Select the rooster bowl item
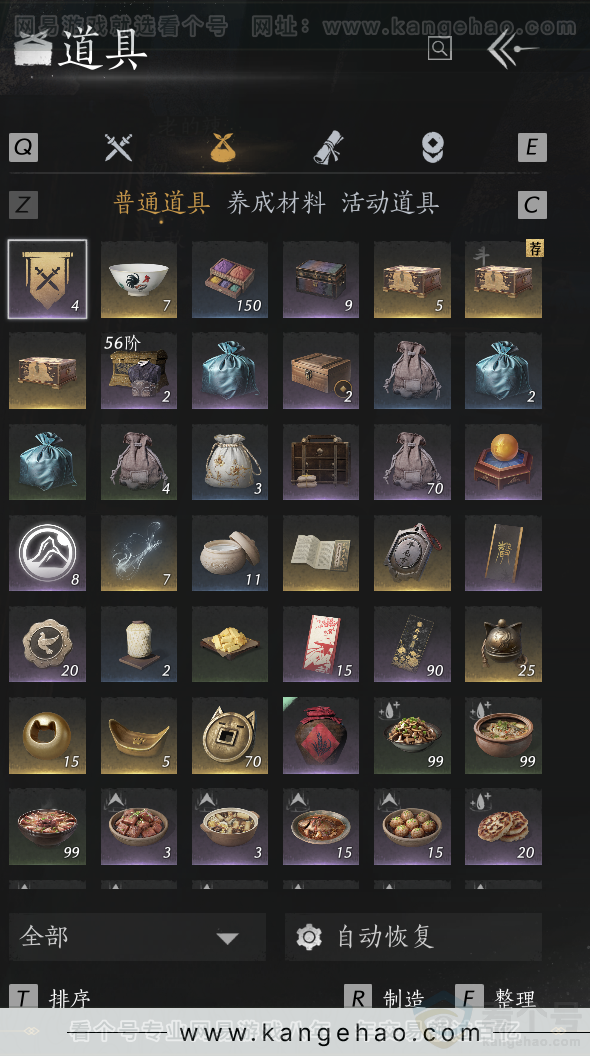The height and width of the screenshot is (1057, 590). click(139, 279)
